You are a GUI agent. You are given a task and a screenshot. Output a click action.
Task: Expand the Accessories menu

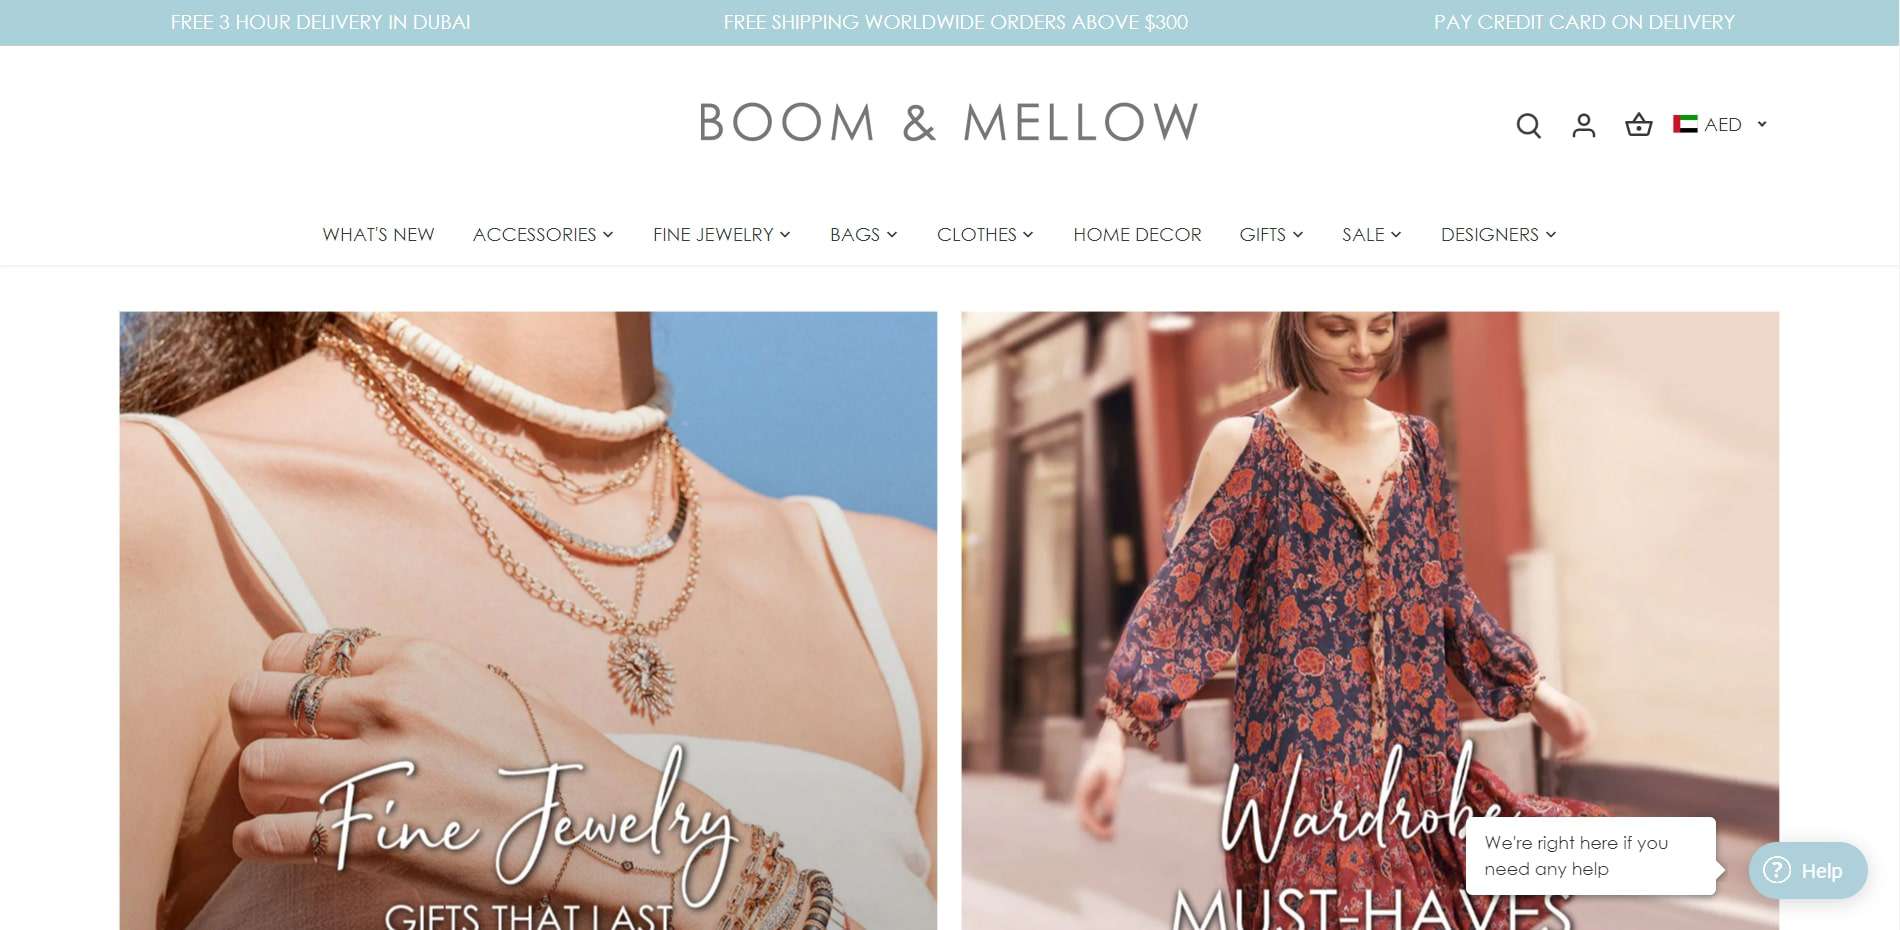click(543, 234)
